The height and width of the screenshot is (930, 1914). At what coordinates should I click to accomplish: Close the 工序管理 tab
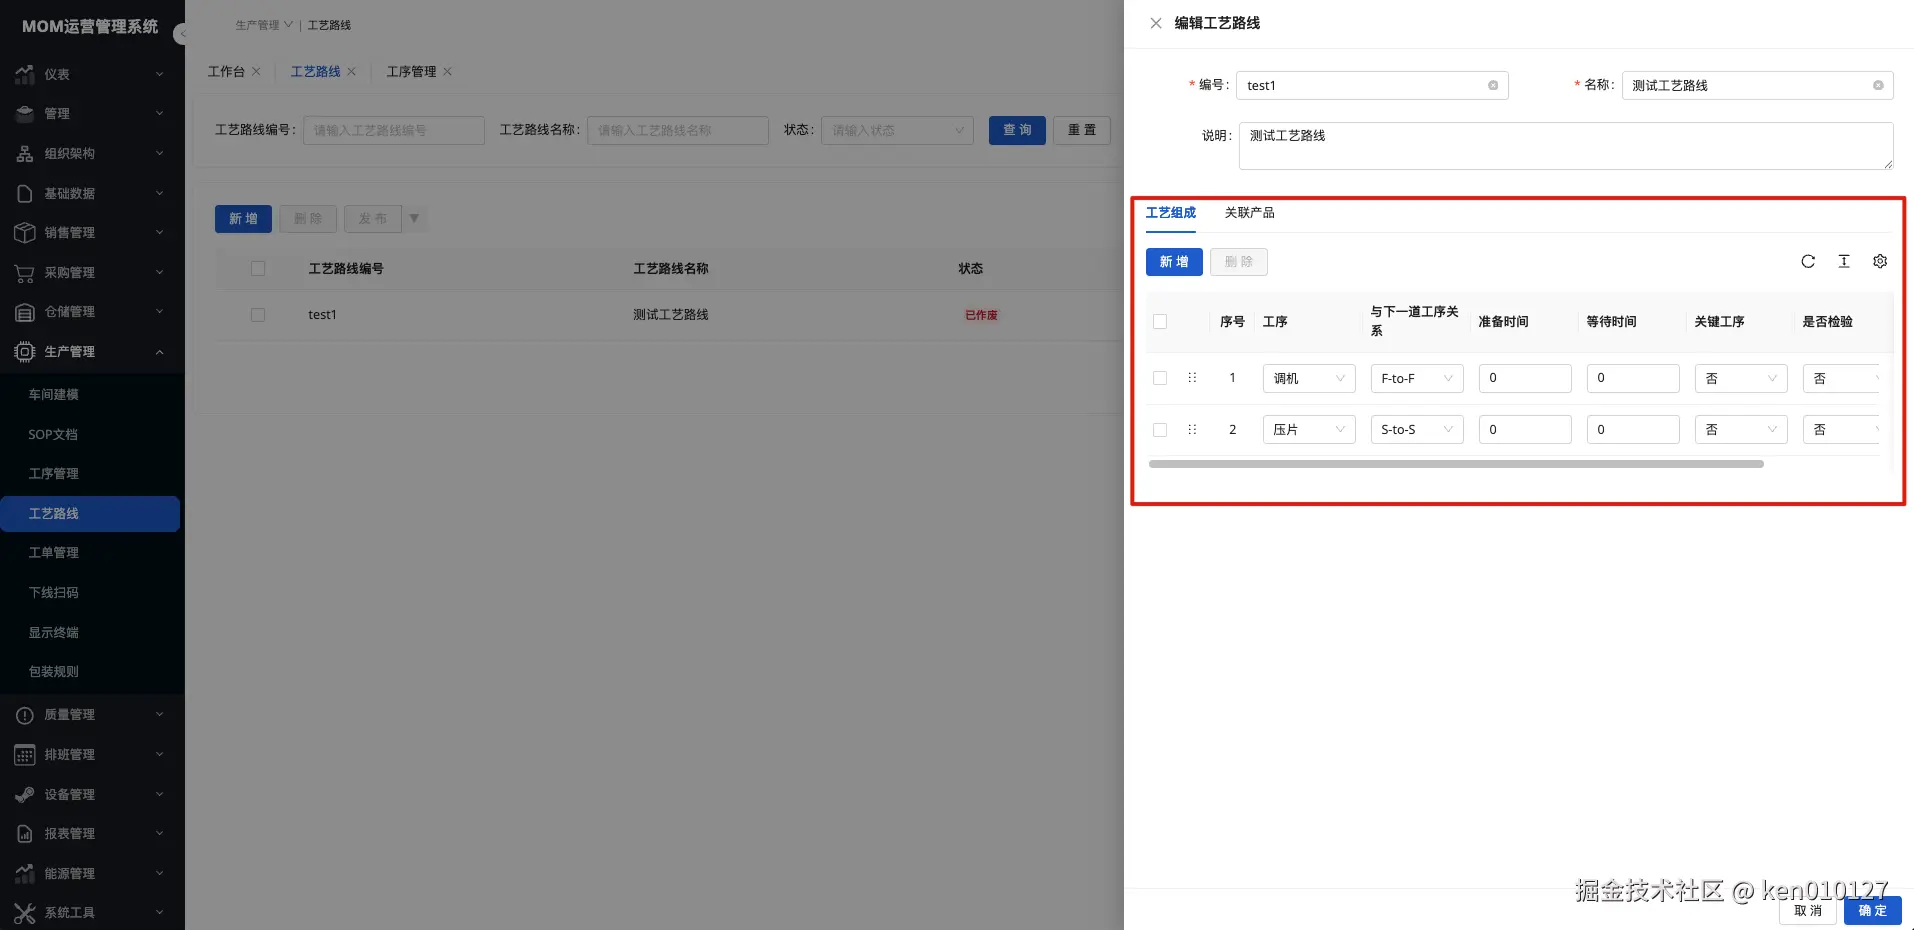point(447,71)
